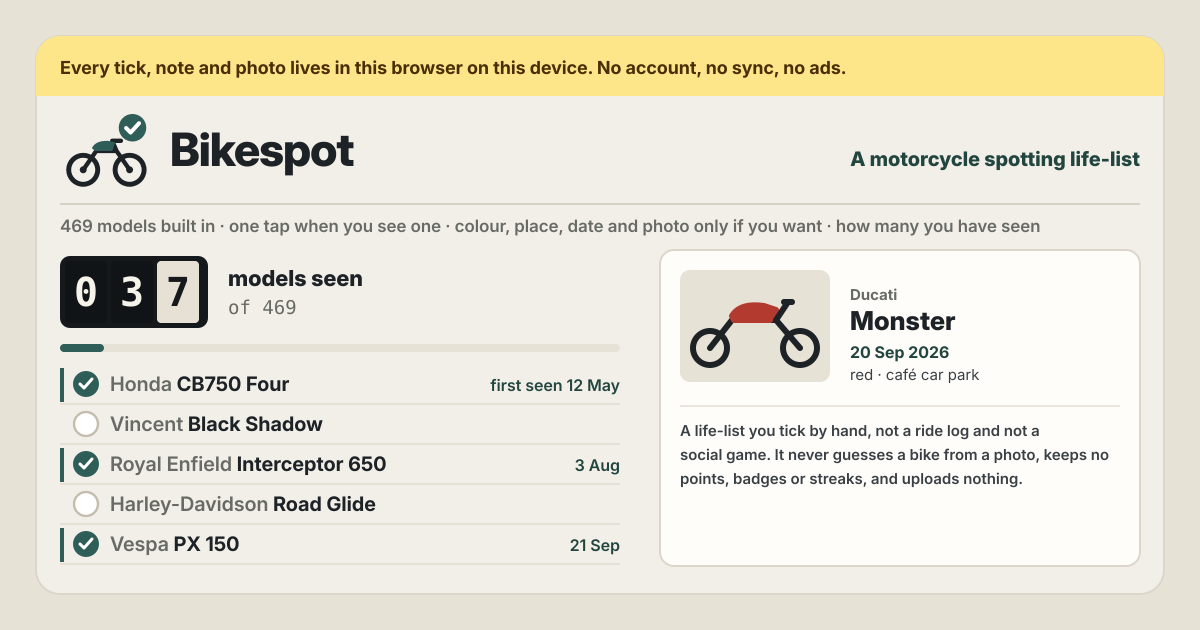Untick the Royal Enfield Interceptor 650 checkbox
The height and width of the screenshot is (630, 1200).
pos(86,464)
